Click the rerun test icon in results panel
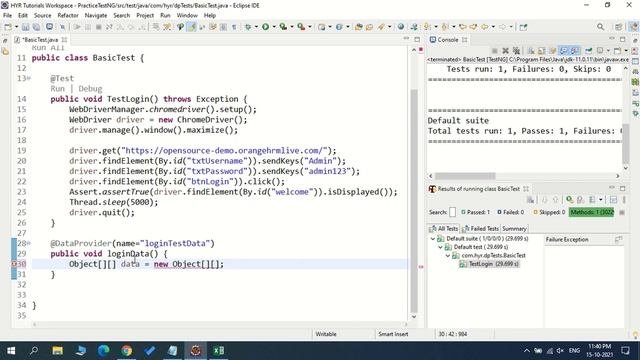 pos(569,200)
